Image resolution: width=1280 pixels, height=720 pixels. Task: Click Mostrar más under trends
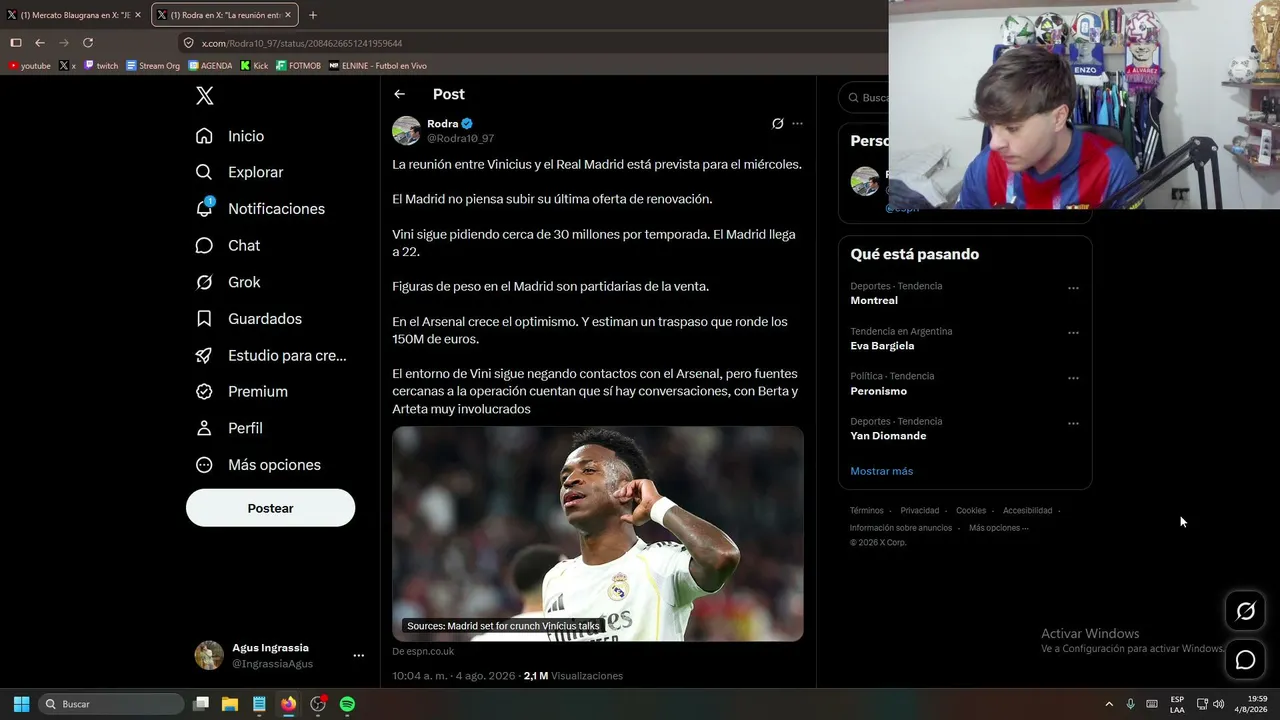tap(881, 471)
